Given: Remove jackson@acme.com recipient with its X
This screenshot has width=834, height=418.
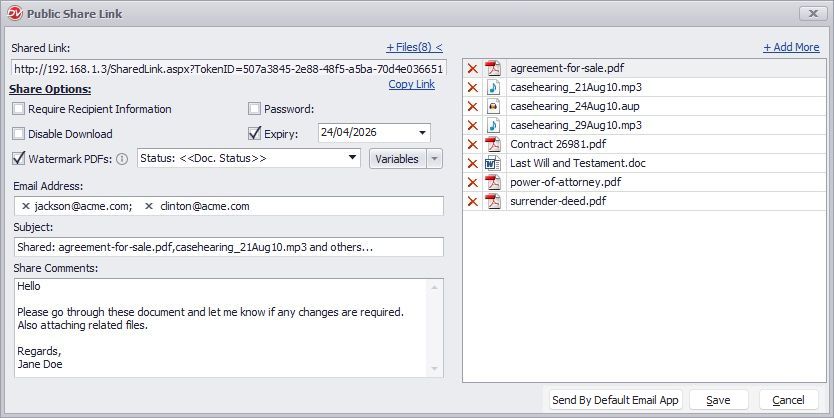Looking at the screenshot, I should coord(26,206).
